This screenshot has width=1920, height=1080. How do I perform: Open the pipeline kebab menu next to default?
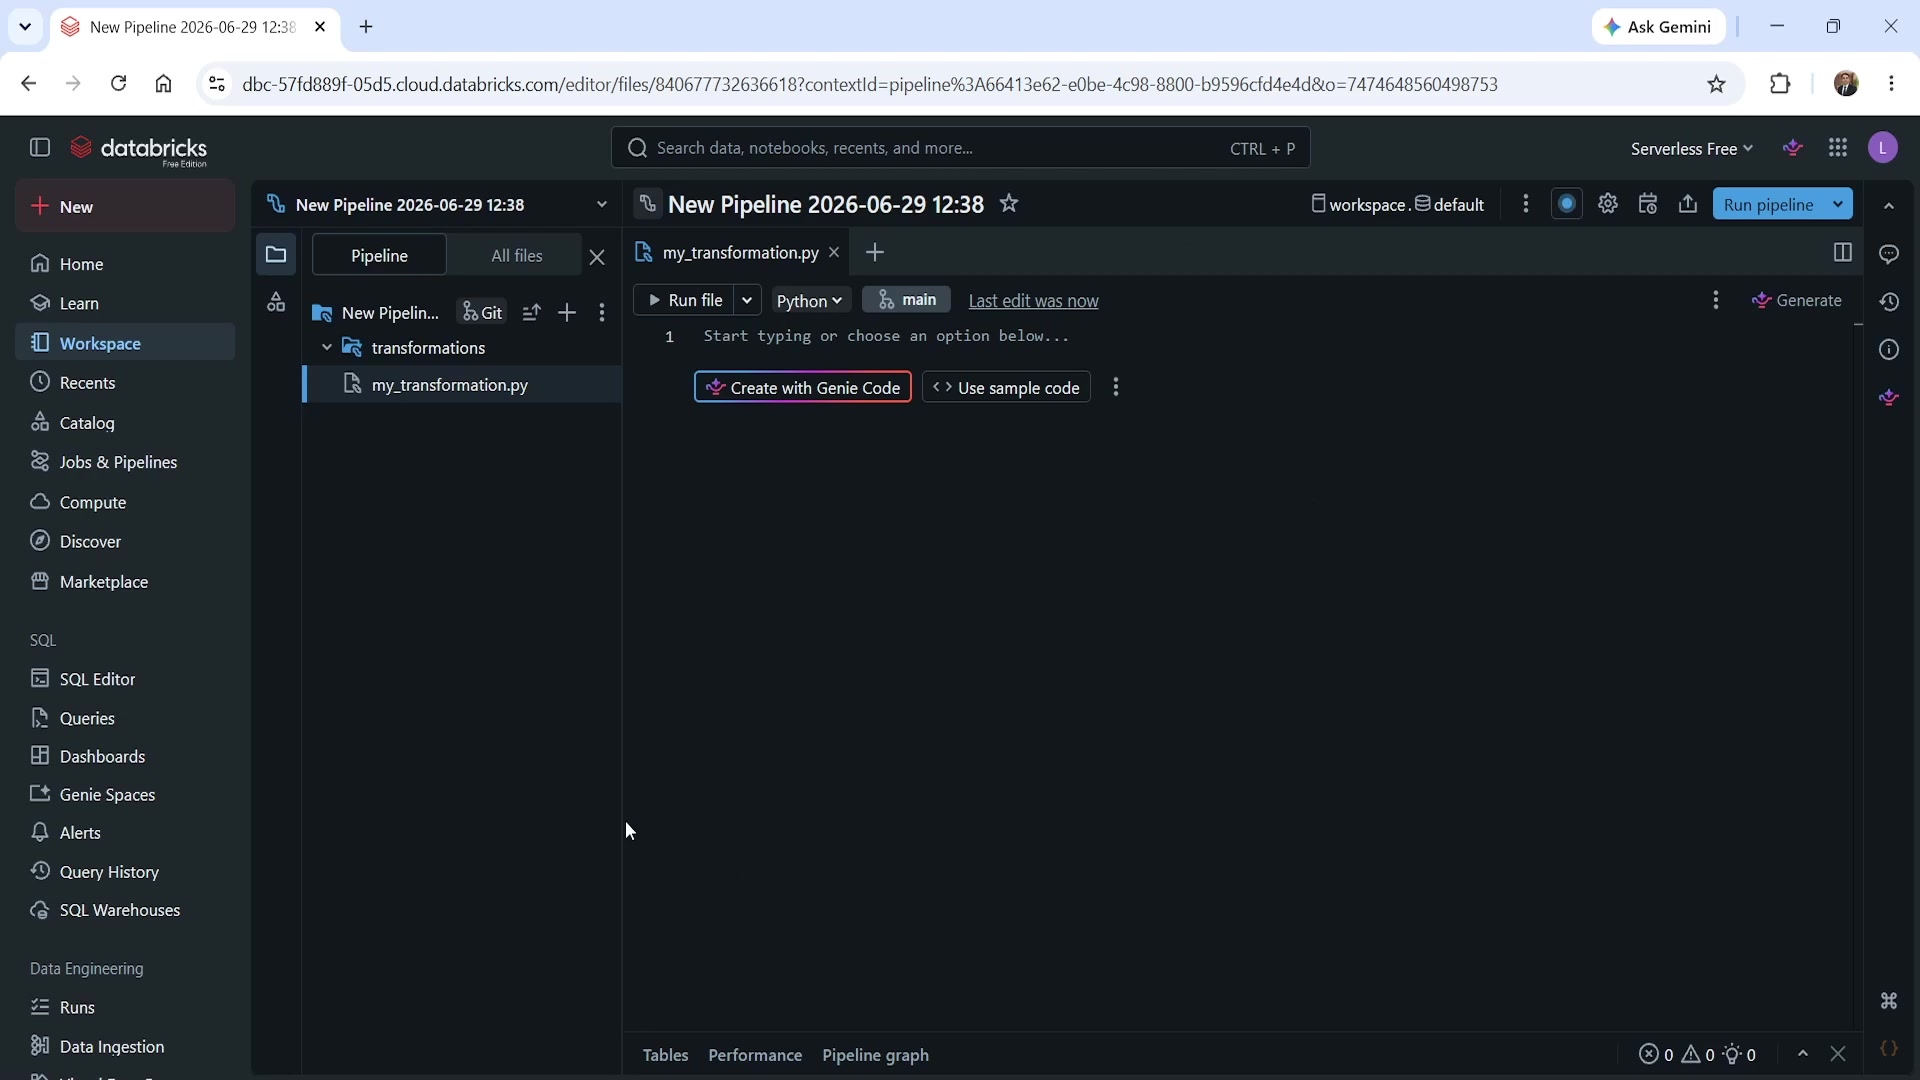click(x=1526, y=204)
